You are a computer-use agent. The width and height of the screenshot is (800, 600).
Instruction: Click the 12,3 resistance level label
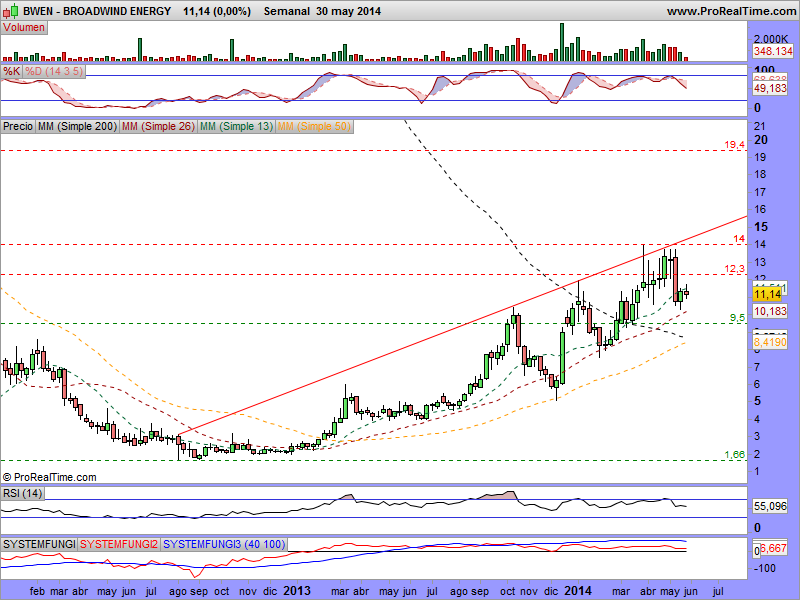click(735, 269)
